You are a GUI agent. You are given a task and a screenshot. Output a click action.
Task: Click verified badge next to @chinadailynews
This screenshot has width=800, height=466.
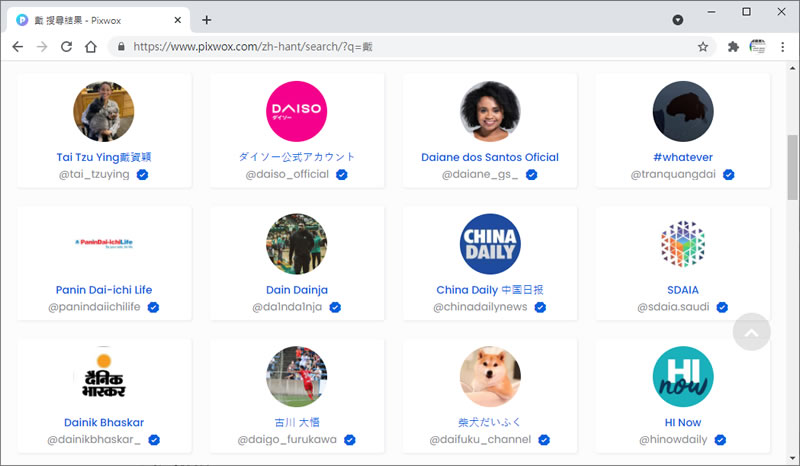[x=540, y=307]
